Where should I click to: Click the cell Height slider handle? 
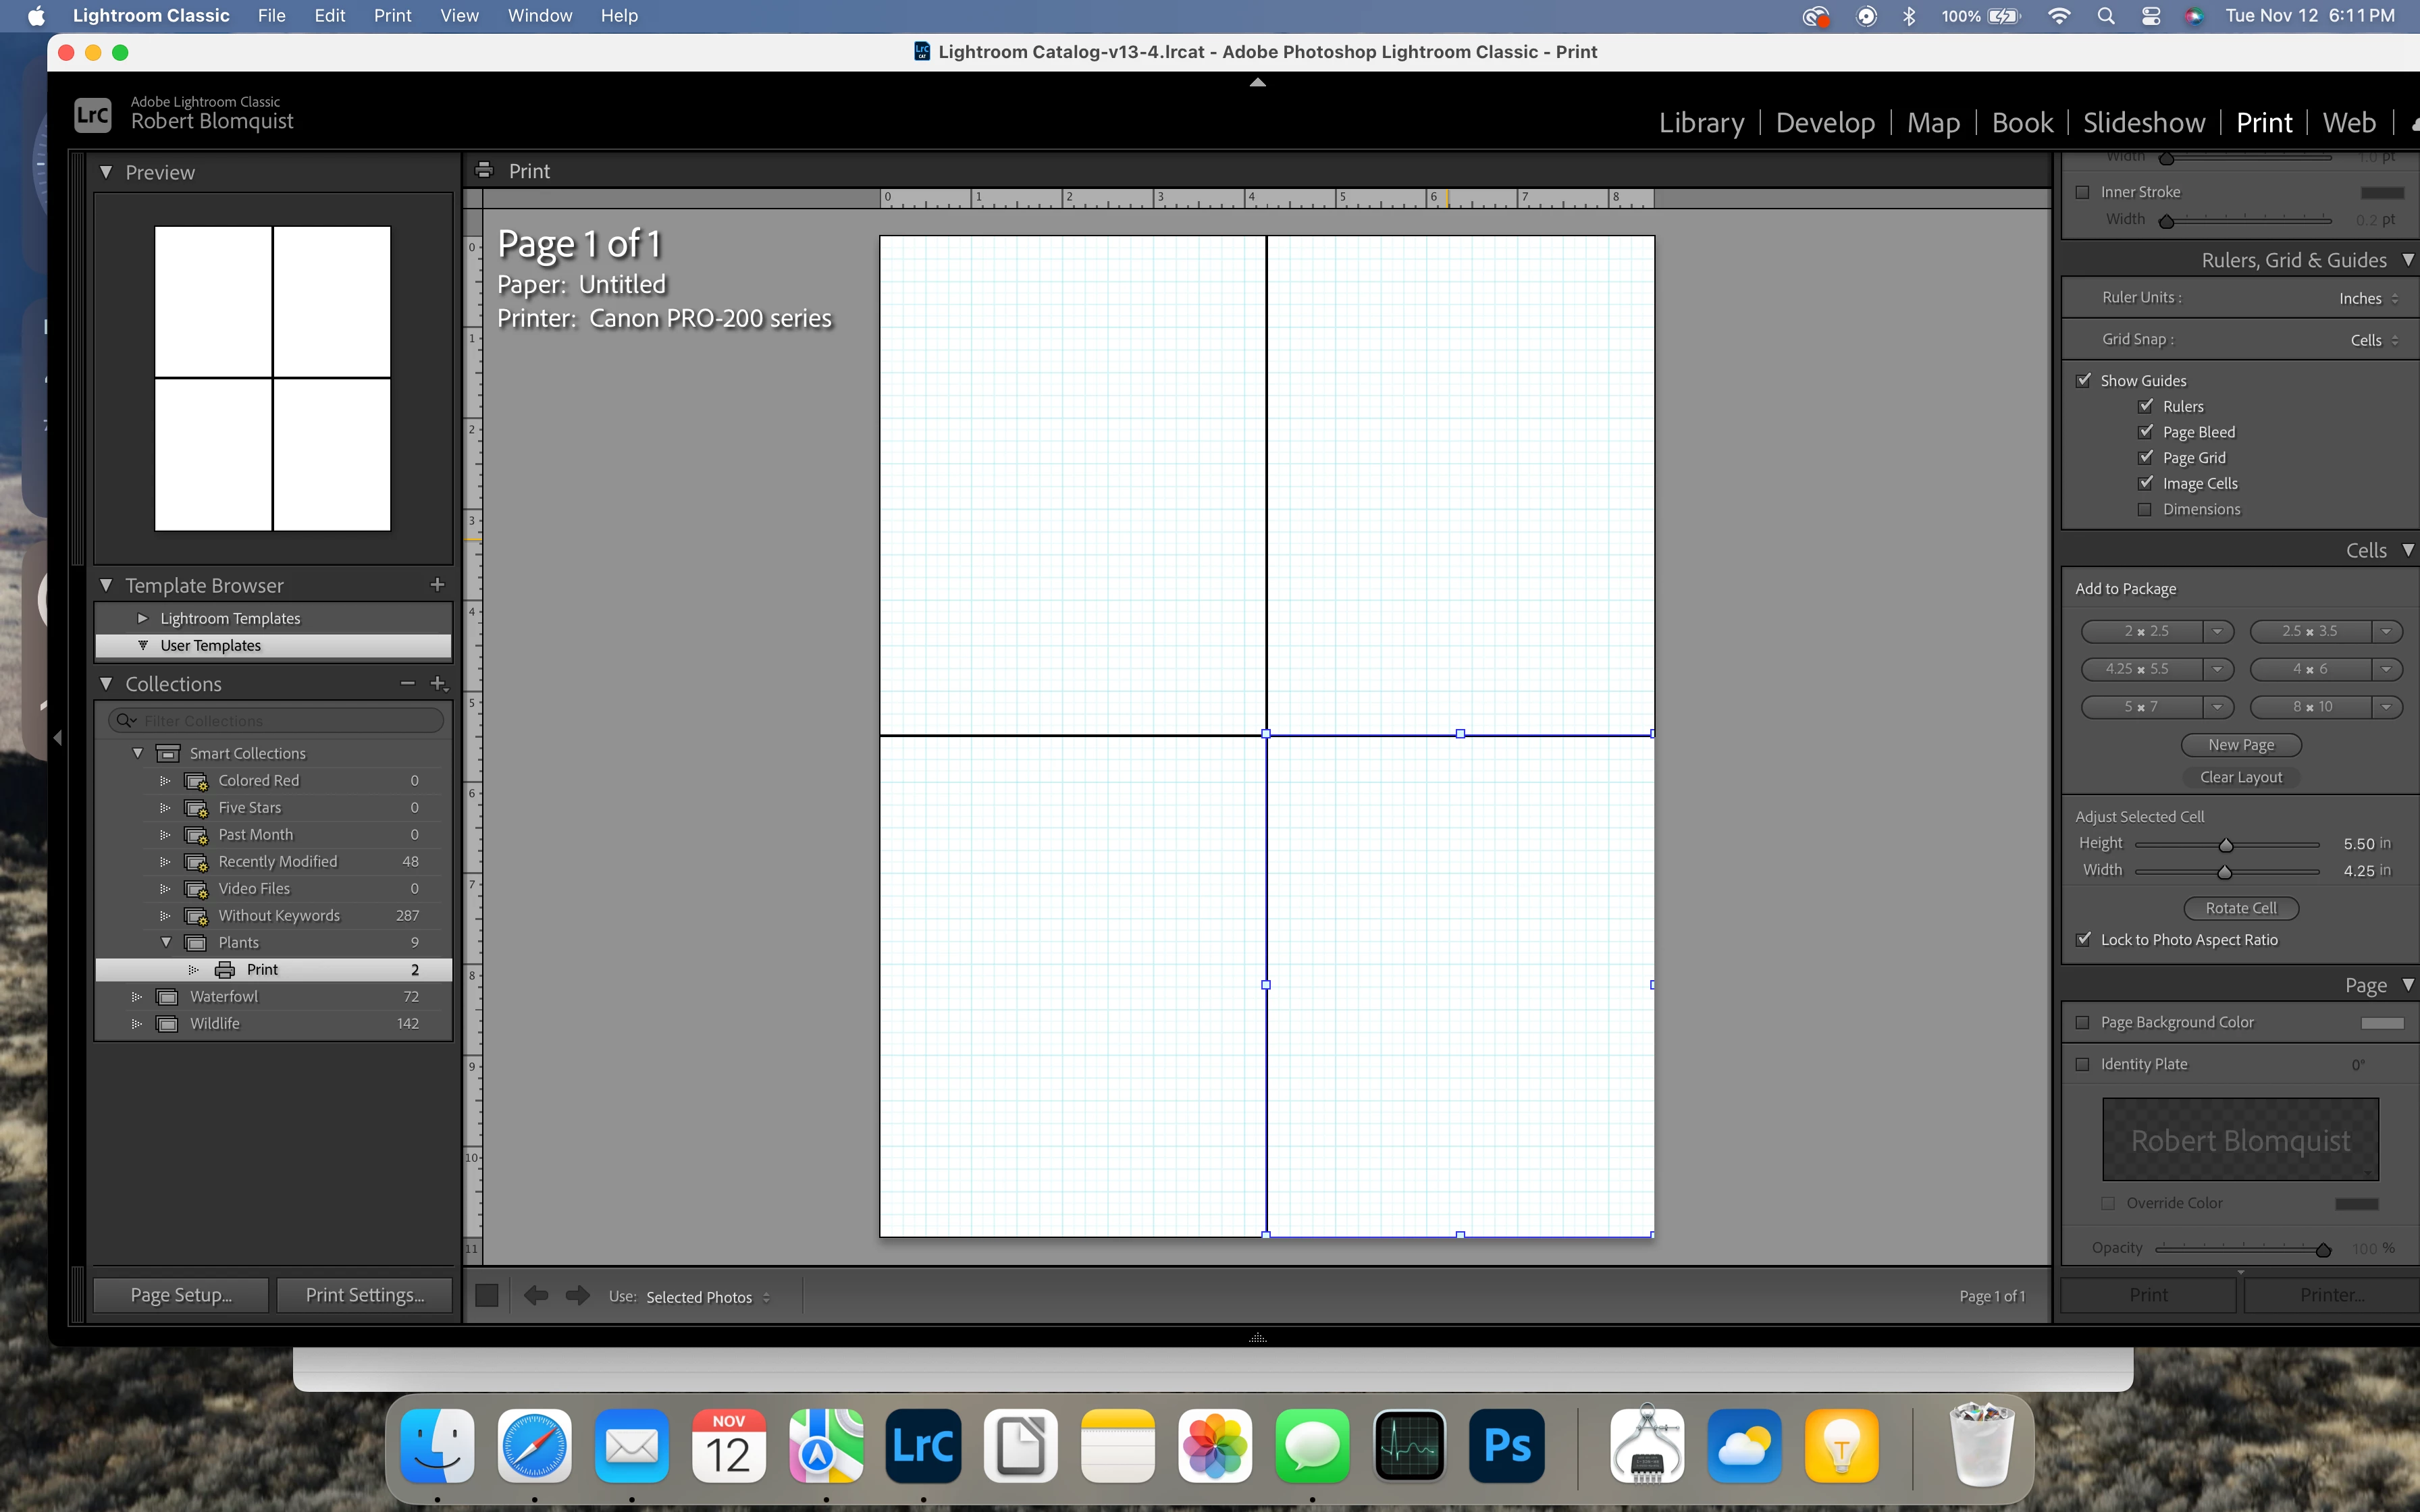click(x=2226, y=845)
